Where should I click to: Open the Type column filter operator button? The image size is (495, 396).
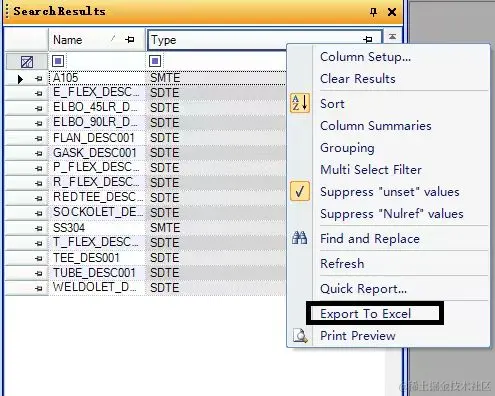[x=155, y=61]
